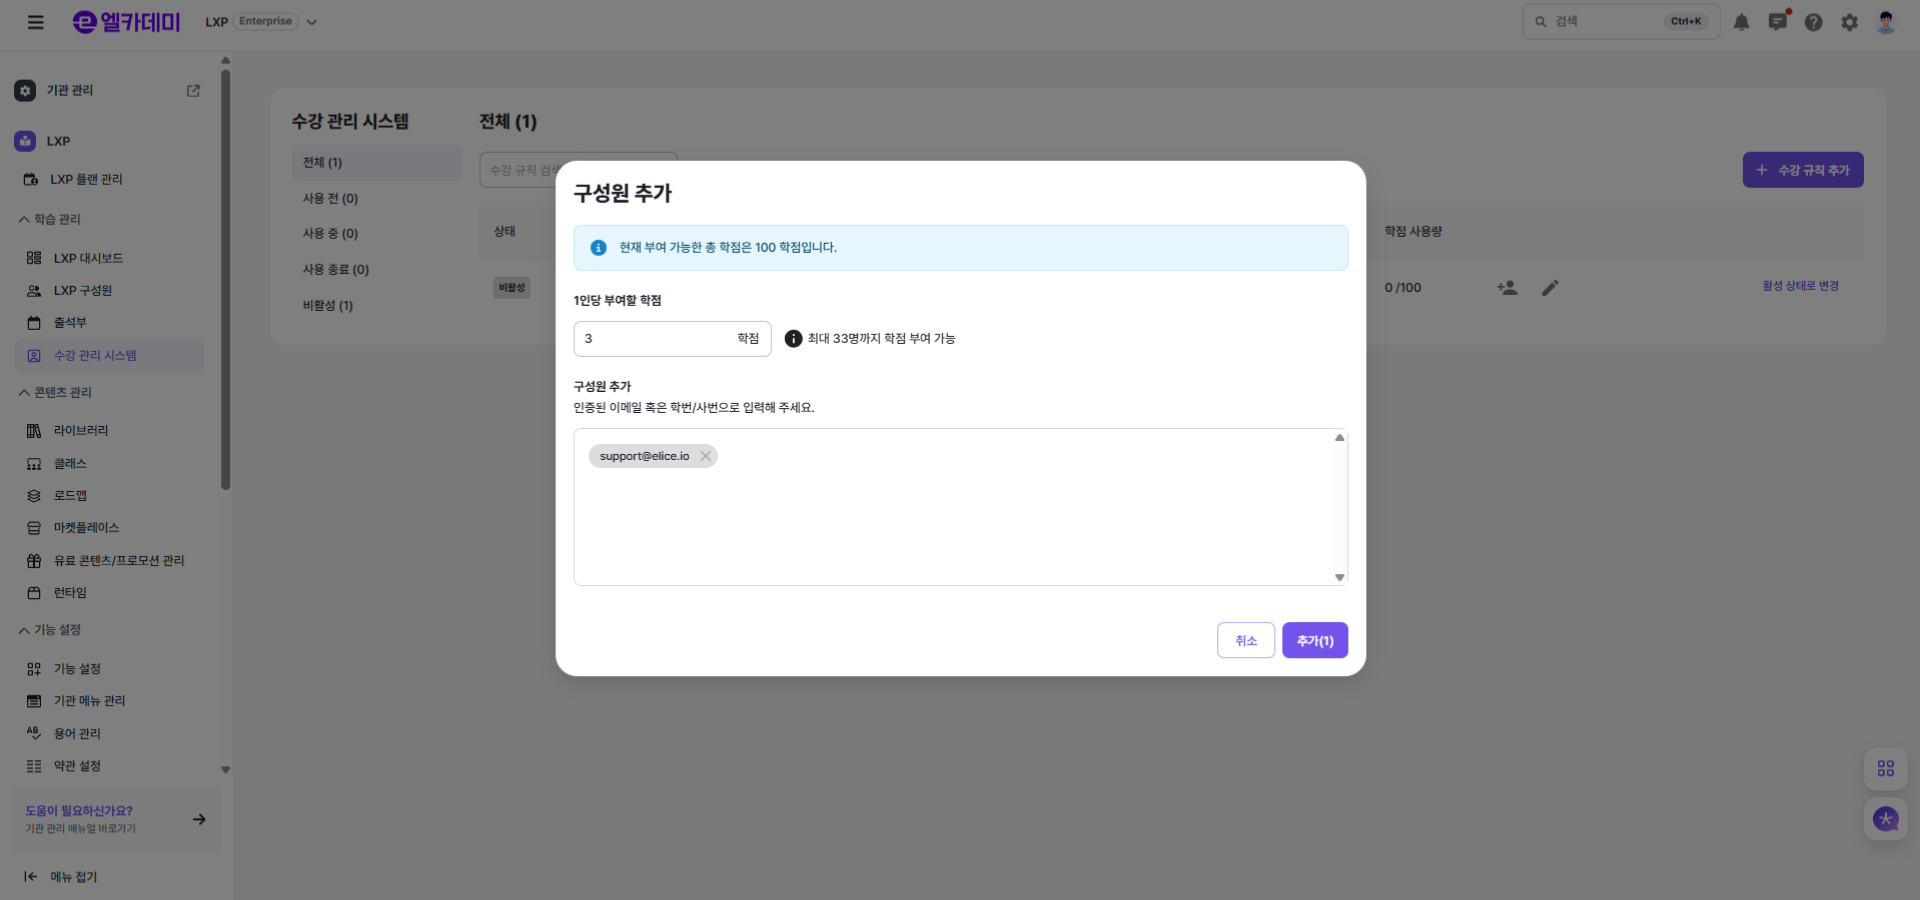Image resolution: width=1920 pixels, height=900 pixels.
Task: Open the settings gear icon
Action: click(1850, 21)
